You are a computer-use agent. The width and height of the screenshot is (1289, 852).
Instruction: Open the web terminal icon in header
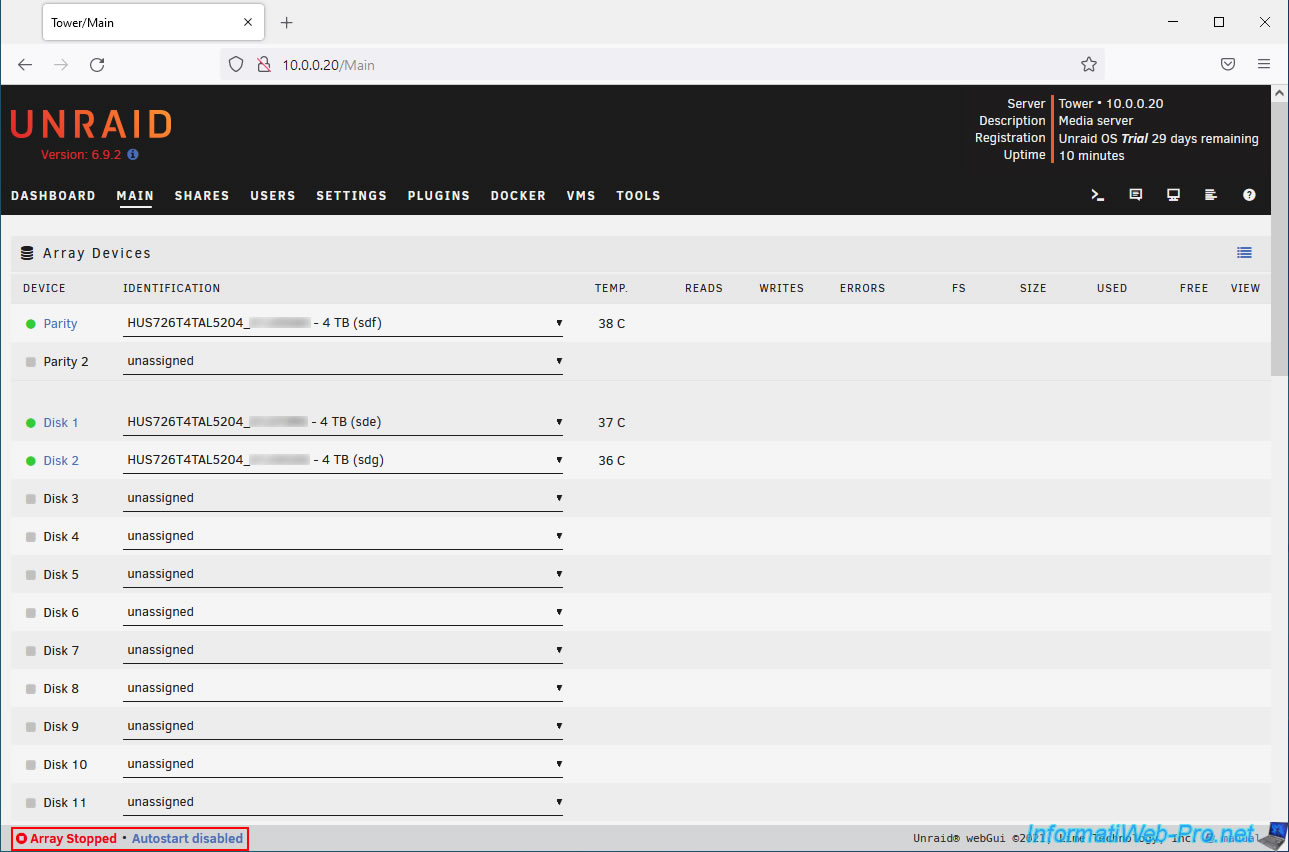coord(1097,196)
